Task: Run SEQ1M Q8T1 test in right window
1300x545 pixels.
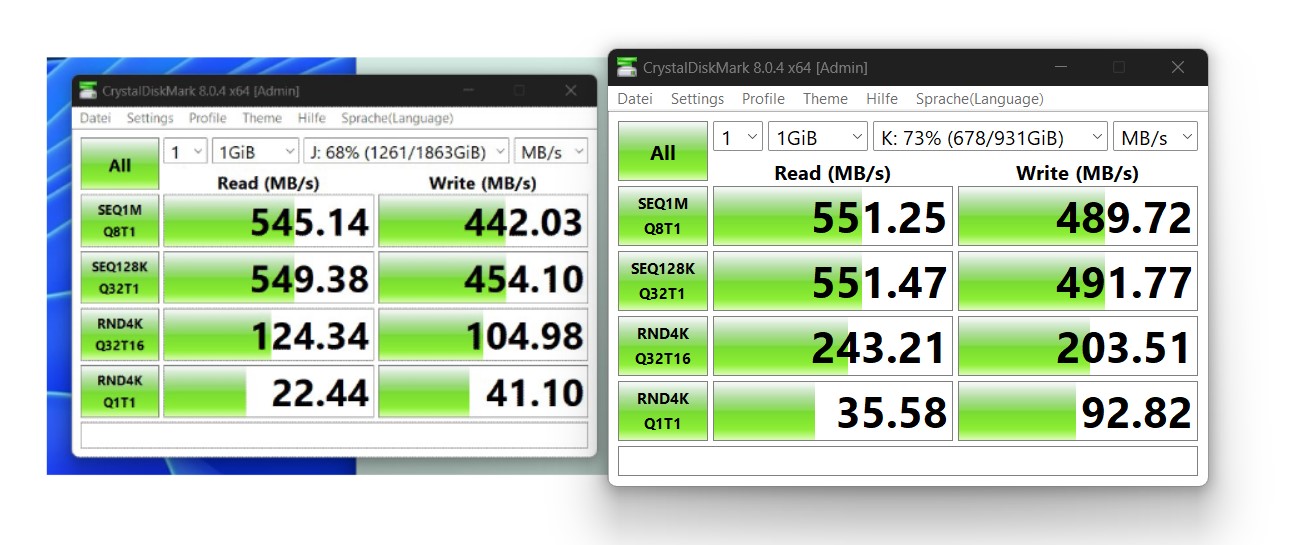Action: click(x=663, y=216)
